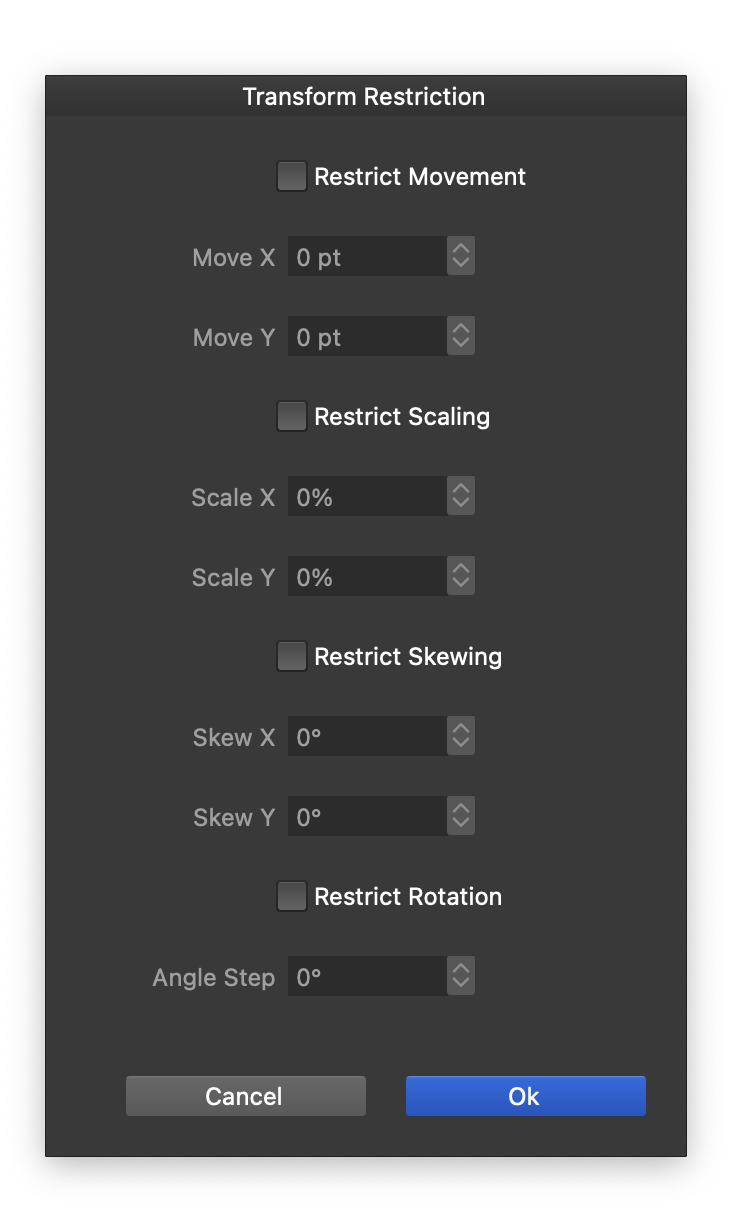This screenshot has width=732, height=1210.
Task: Select the Scale X percentage field
Action: click(x=366, y=497)
